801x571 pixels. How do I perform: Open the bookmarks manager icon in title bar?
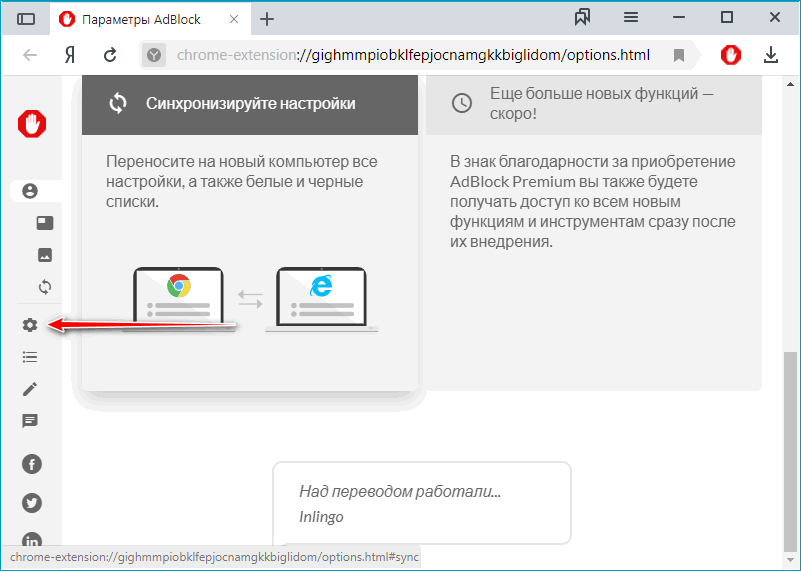click(x=582, y=18)
